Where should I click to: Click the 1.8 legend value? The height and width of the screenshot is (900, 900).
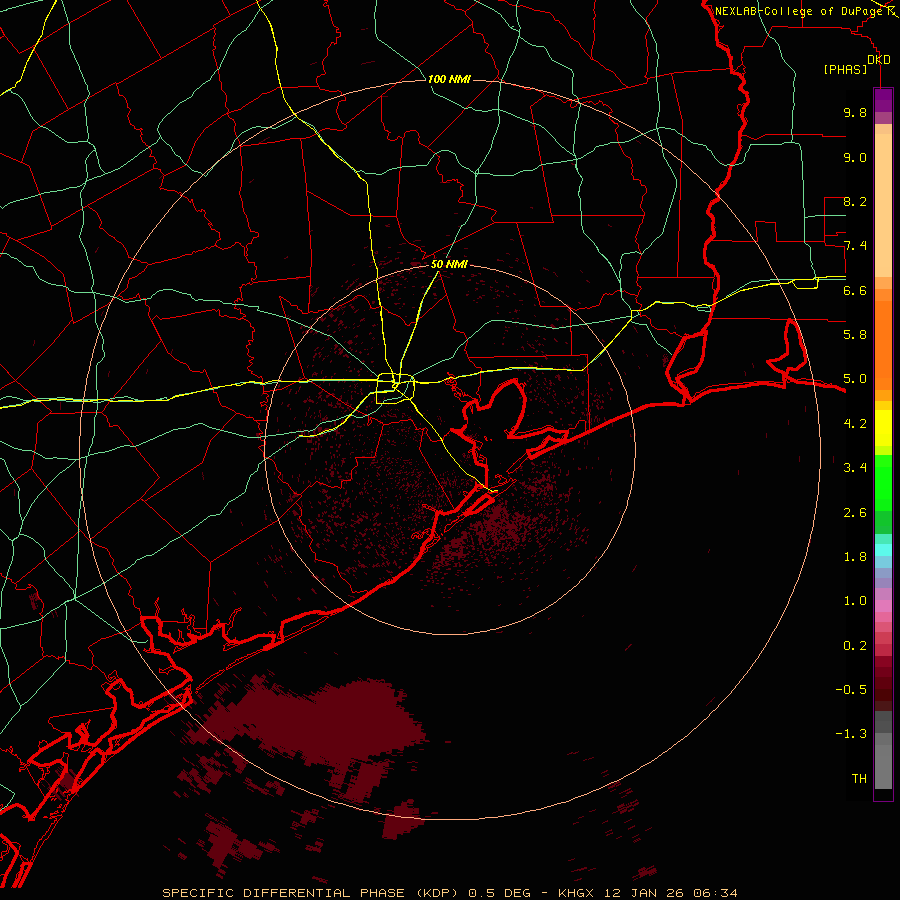(855, 557)
